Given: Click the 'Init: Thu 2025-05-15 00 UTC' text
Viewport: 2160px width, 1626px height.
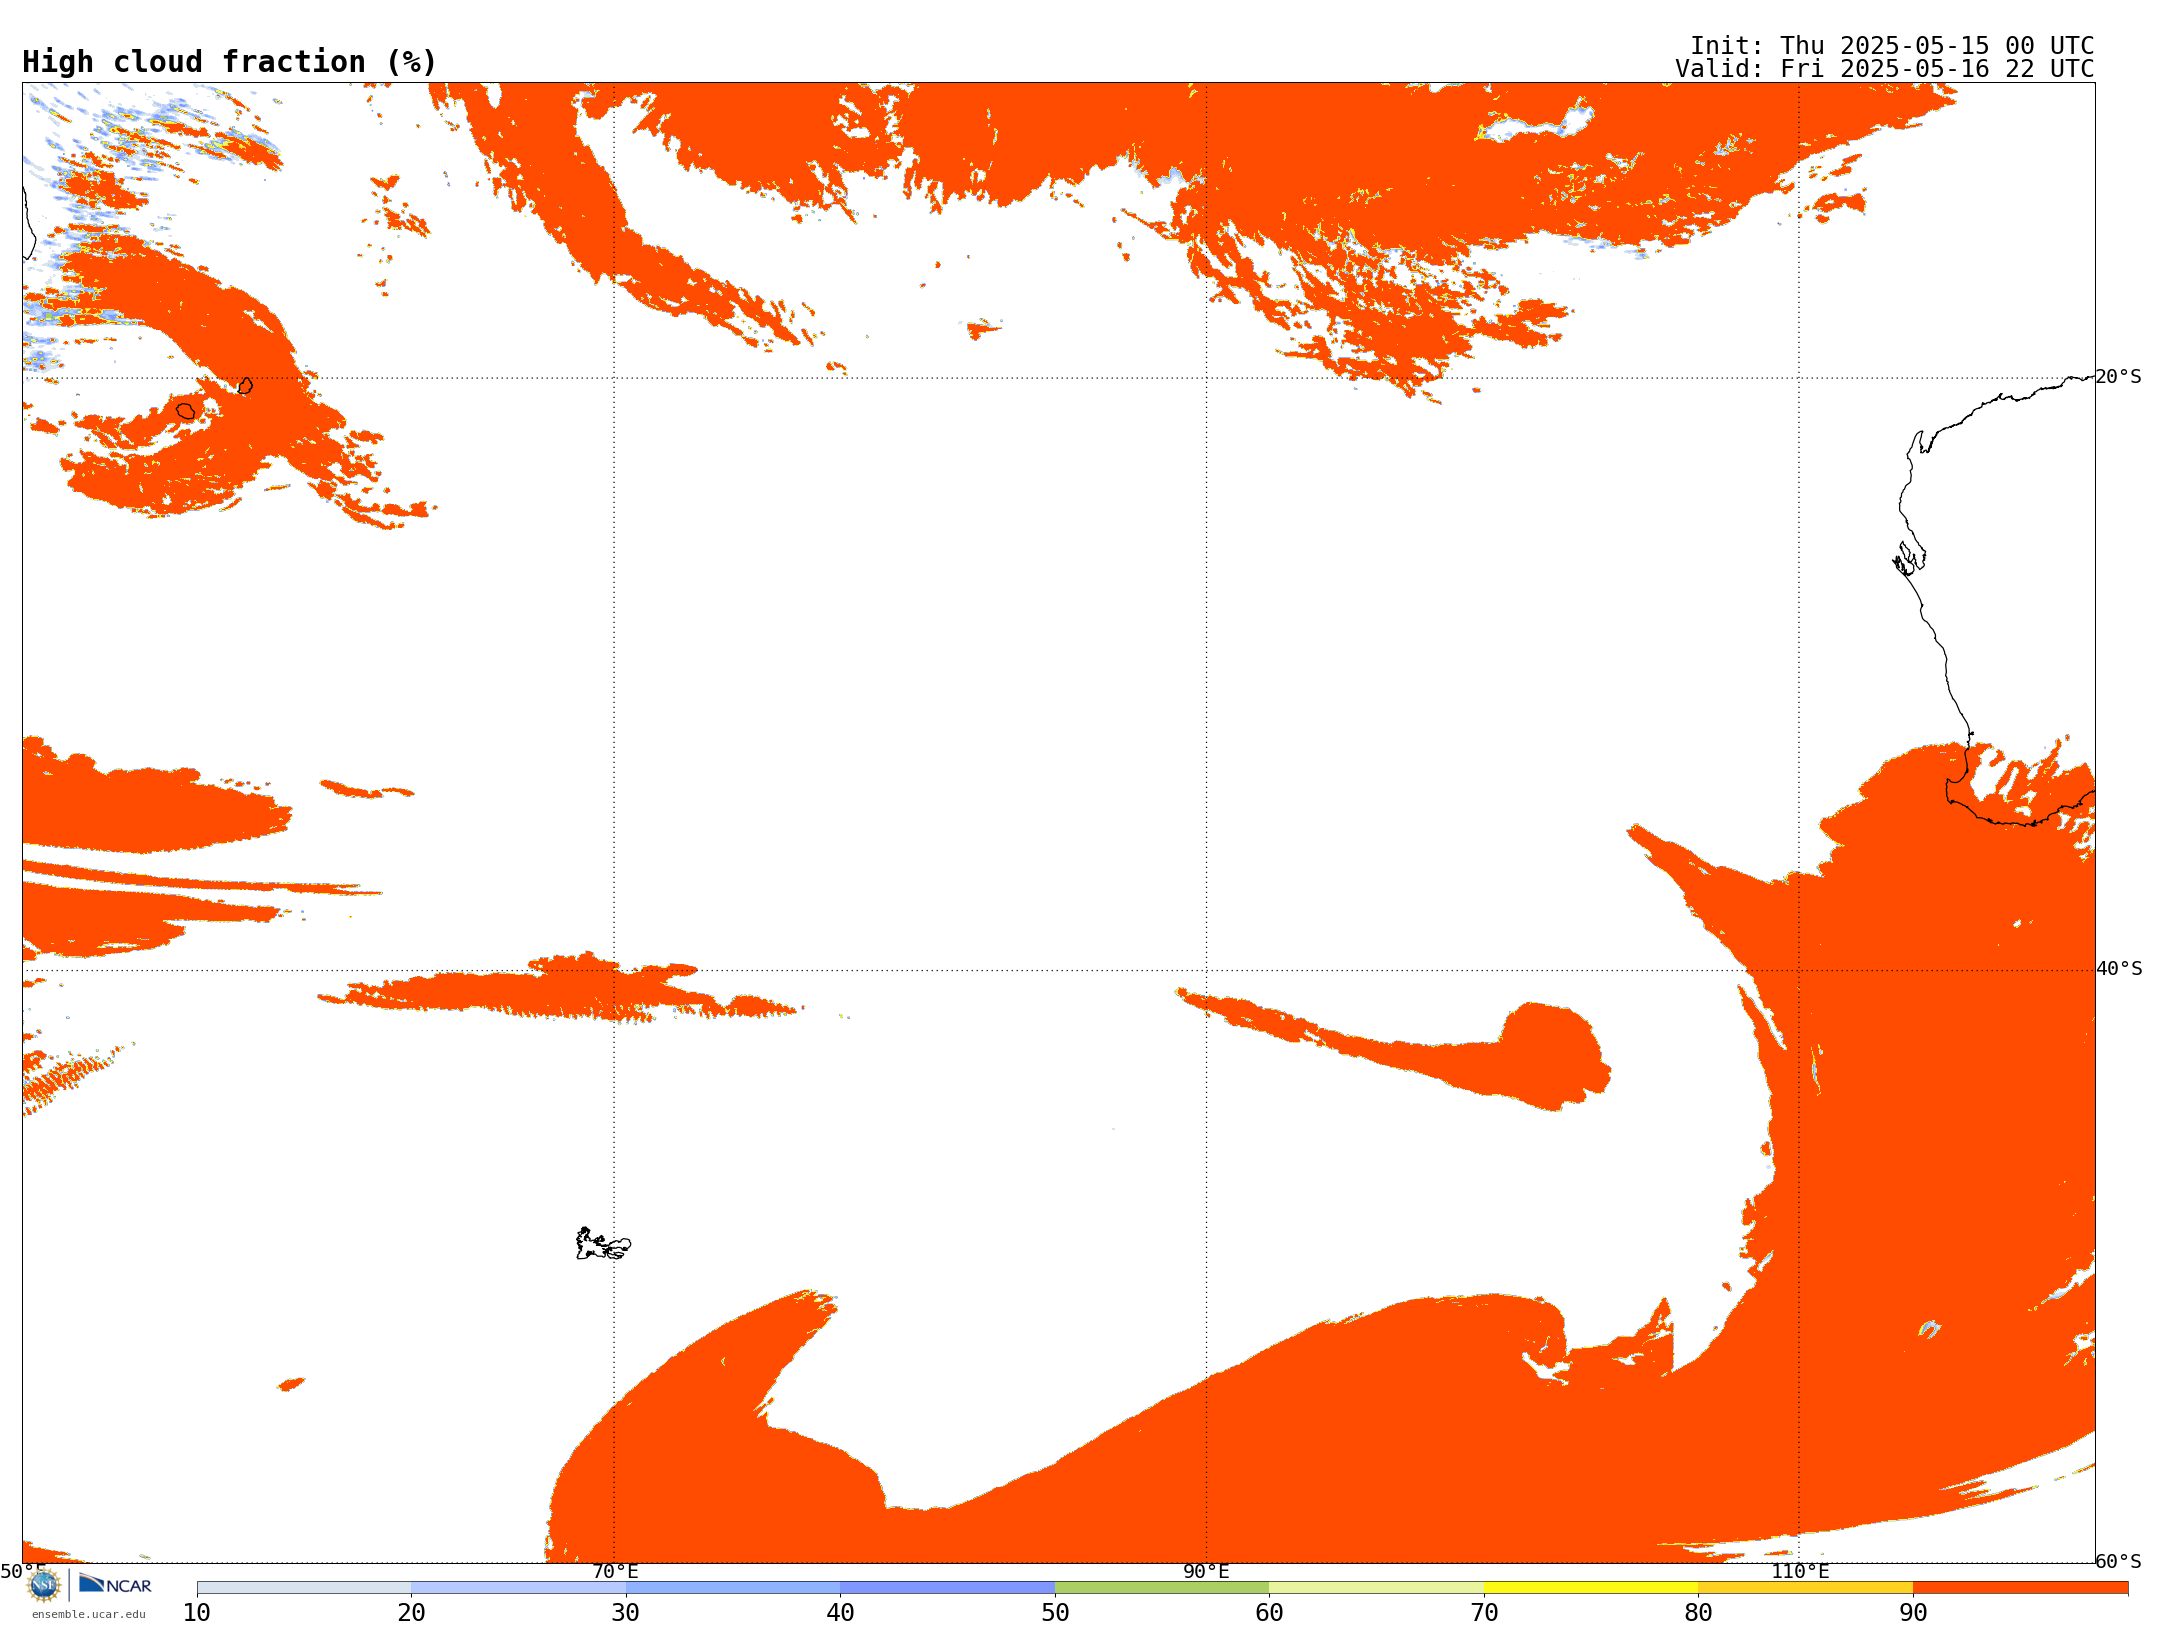Looking at the screenshot, I should (x=1892, y=46).
